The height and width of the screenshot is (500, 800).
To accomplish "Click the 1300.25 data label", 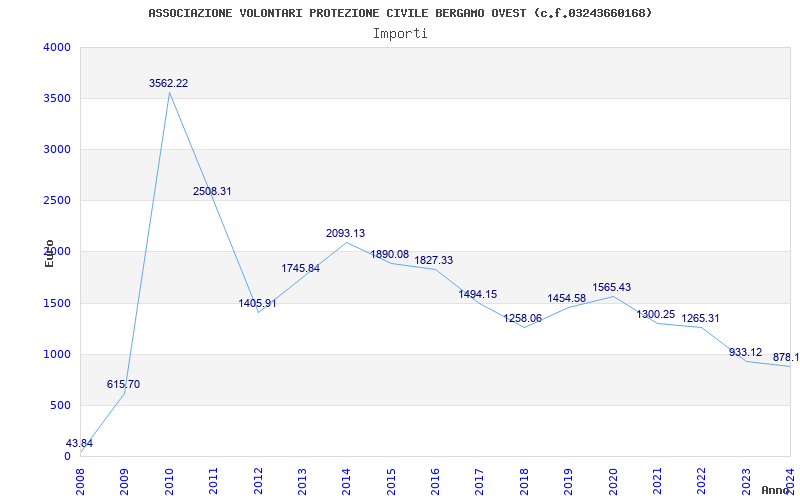I will (x=656, y=314).
